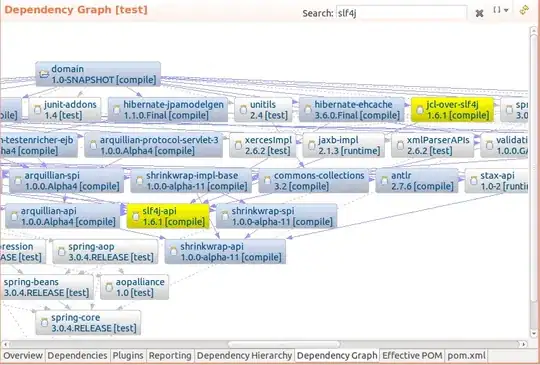This screenshot has width=540, height=365.
Task: Click the jar icon of commons-collections node
Action: (267, 181)
